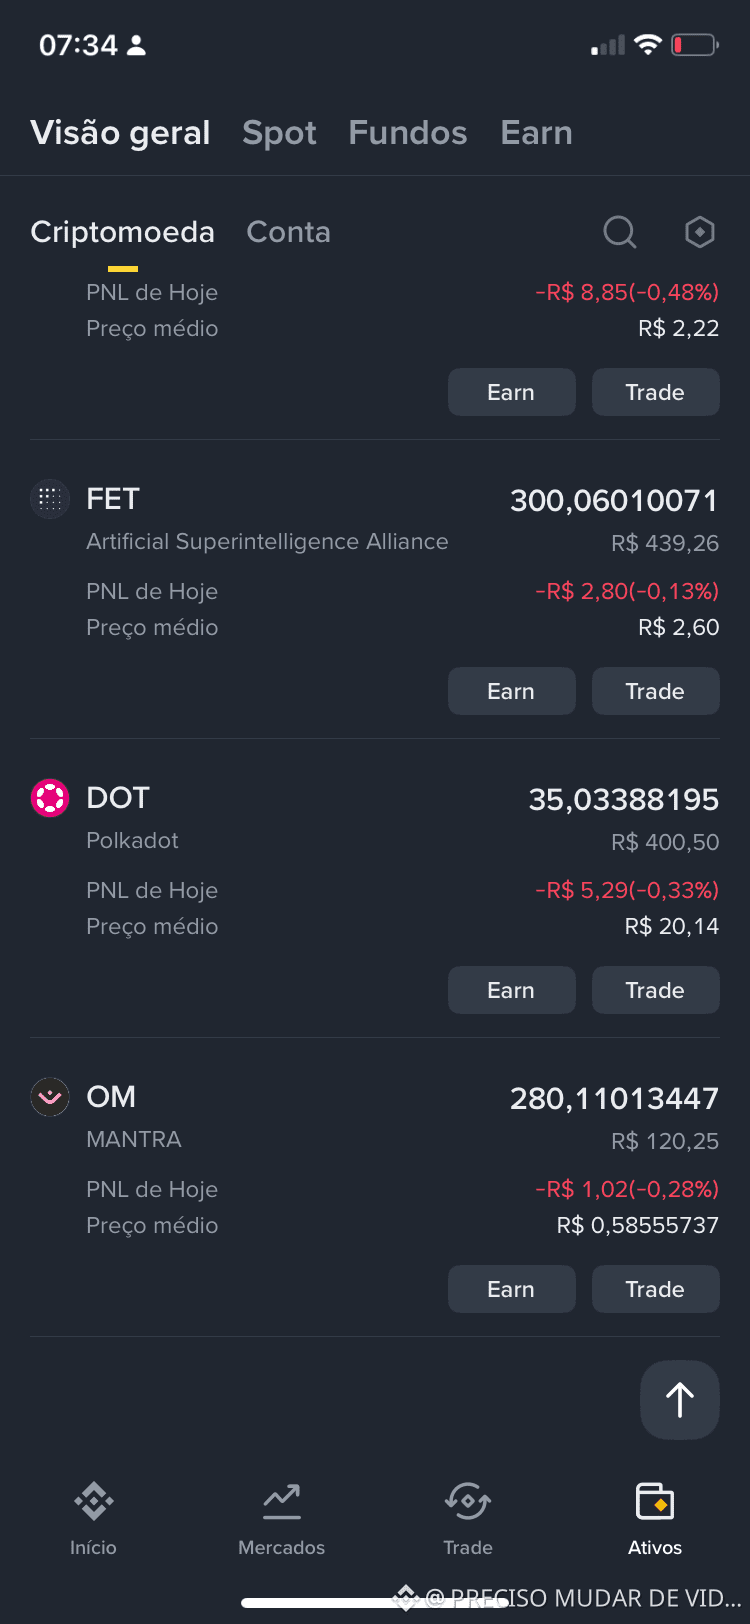Open Mercados in bottom navigation
The height and width of the screenshot is (1624, 750).
coord(281,1519)
